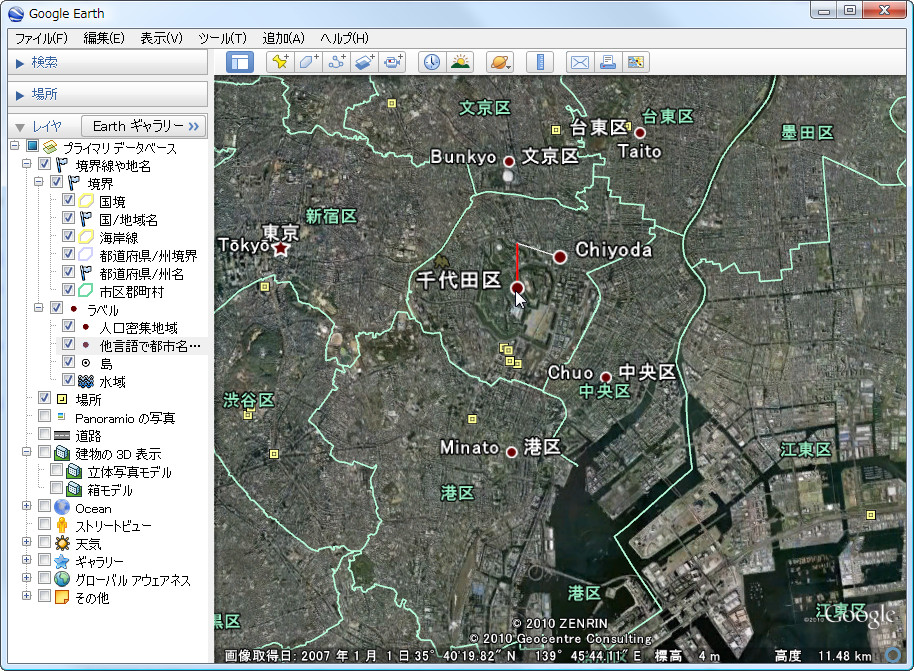Uncheck the 市区郡町村 layer checkbox
The image size is (914, 671).
(68, 290)
